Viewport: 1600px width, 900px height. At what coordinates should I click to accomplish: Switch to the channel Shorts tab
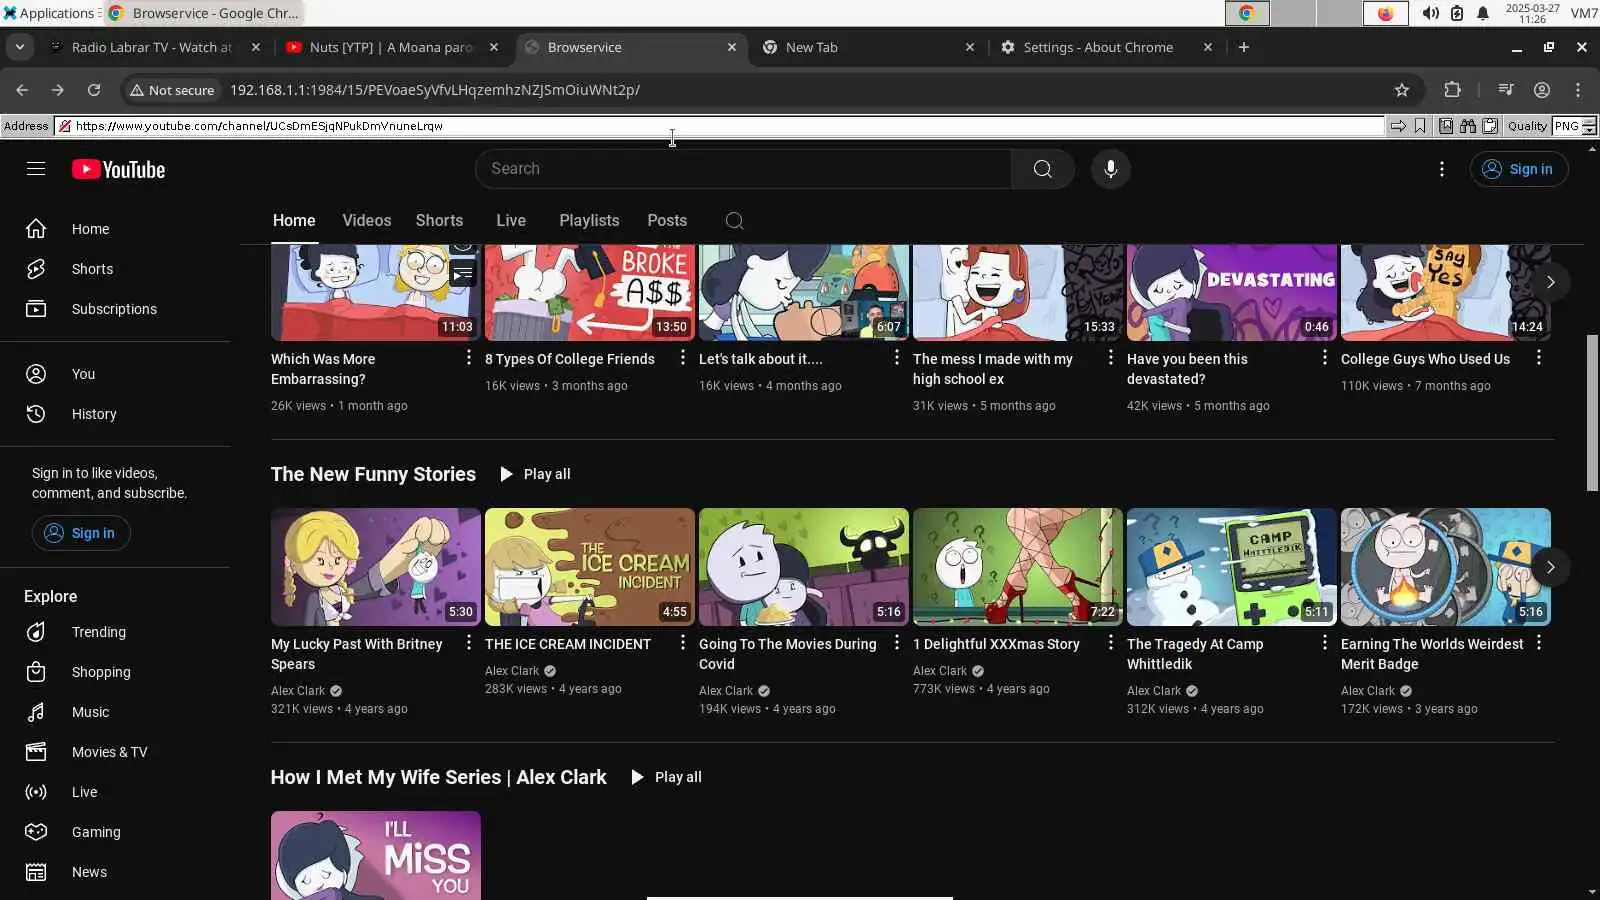tap(439, 221)
